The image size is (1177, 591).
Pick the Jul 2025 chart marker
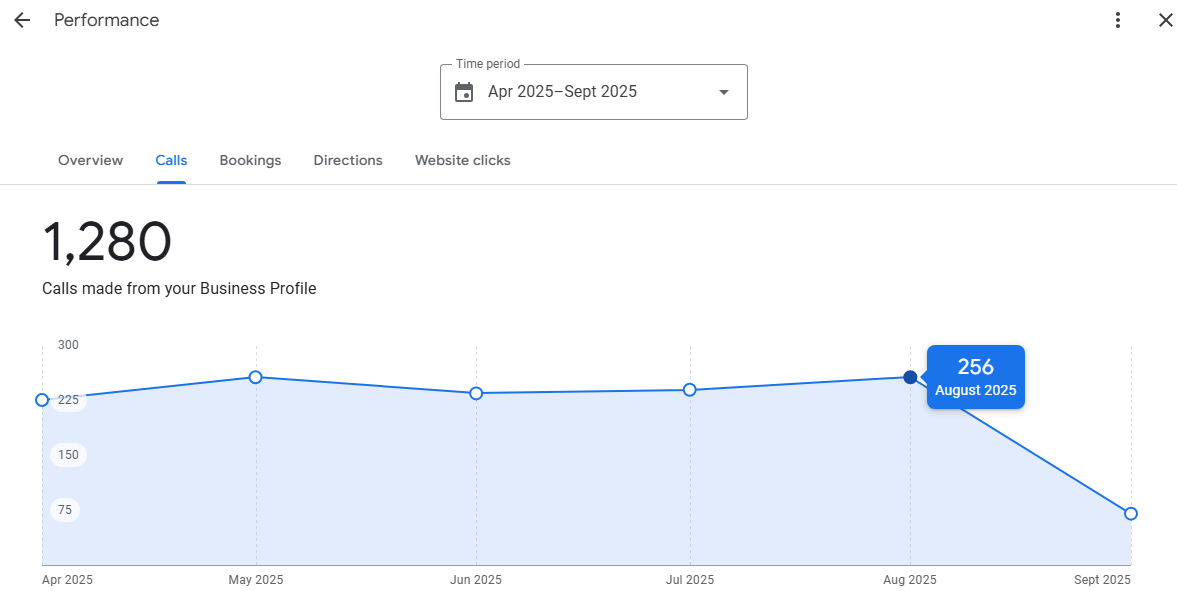(690, 390)
